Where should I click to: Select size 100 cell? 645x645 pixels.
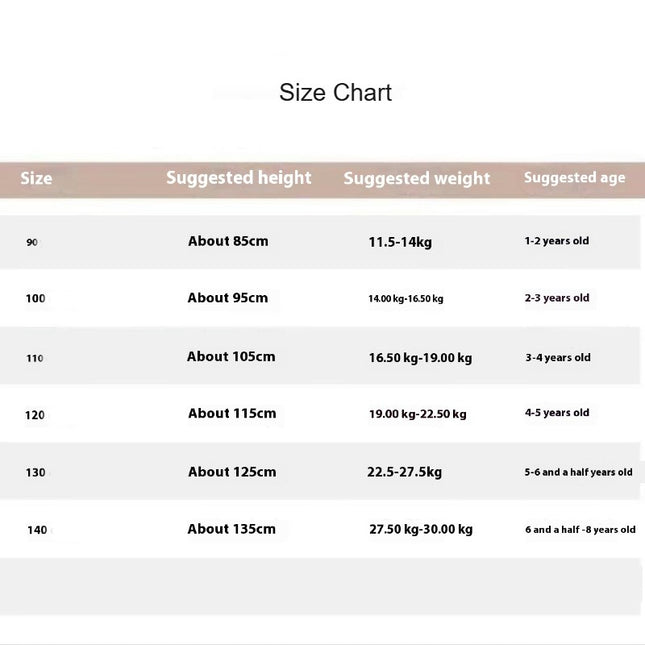[35, 298]
